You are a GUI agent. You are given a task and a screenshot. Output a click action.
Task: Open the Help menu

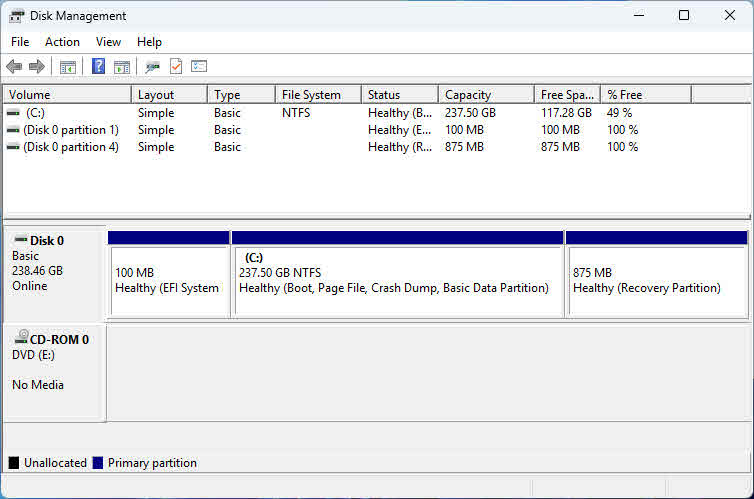pyautogui.click(x=149, y=42)
